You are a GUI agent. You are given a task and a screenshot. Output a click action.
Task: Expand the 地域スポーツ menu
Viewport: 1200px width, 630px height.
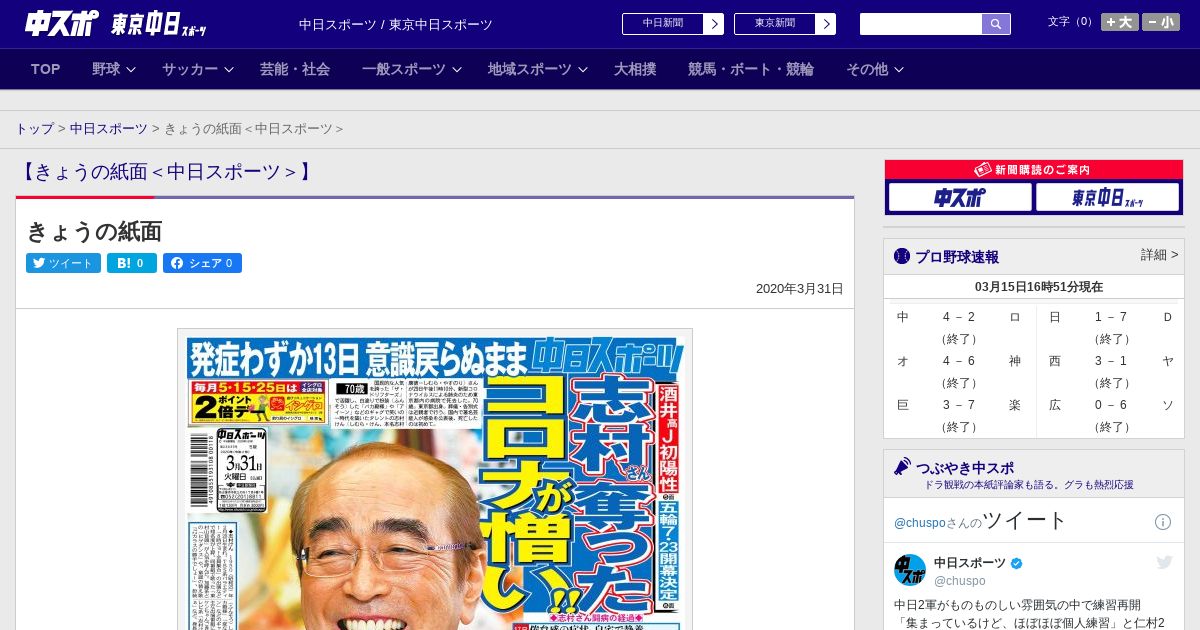click(x=537, y=69)
